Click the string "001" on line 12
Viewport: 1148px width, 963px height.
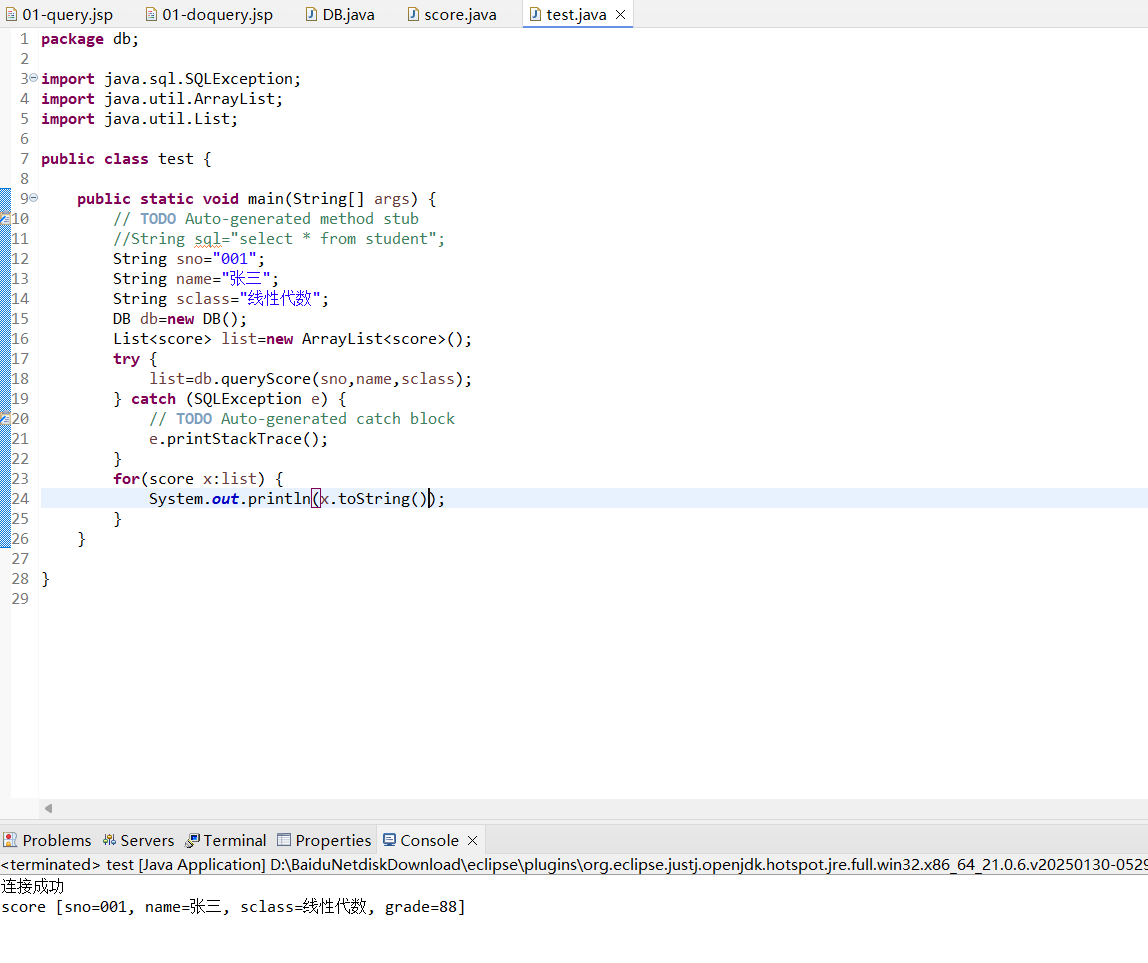pos(234,259)
